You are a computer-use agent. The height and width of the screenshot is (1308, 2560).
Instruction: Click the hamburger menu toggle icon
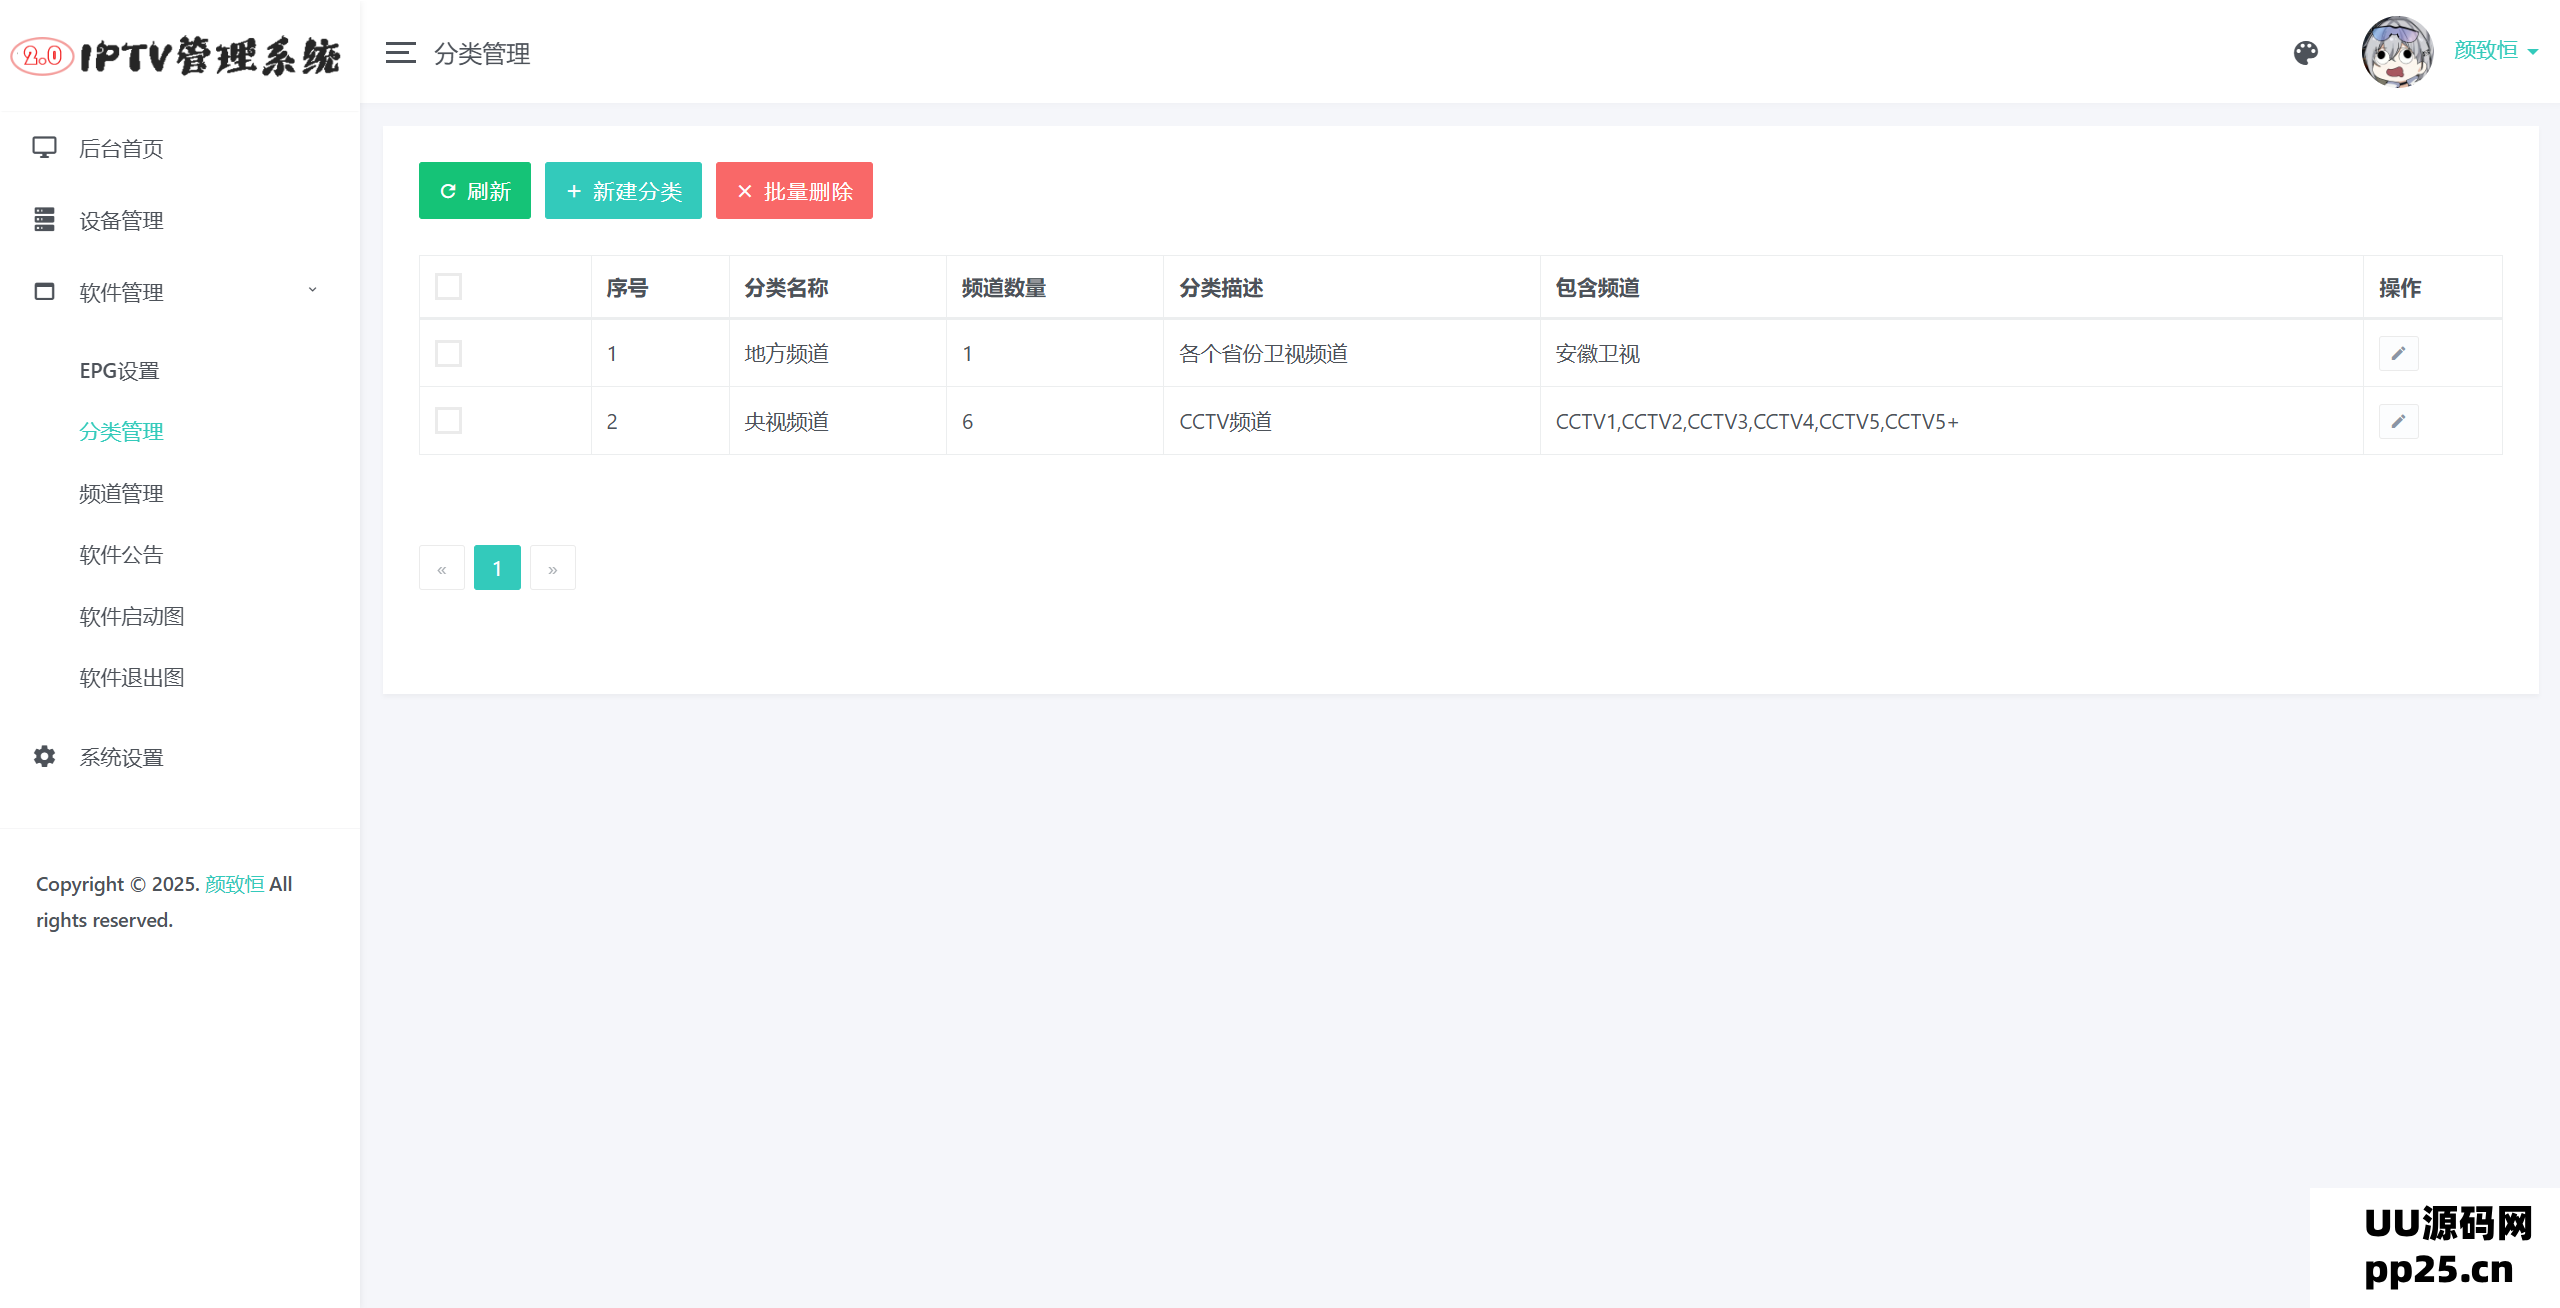(400, 53)
